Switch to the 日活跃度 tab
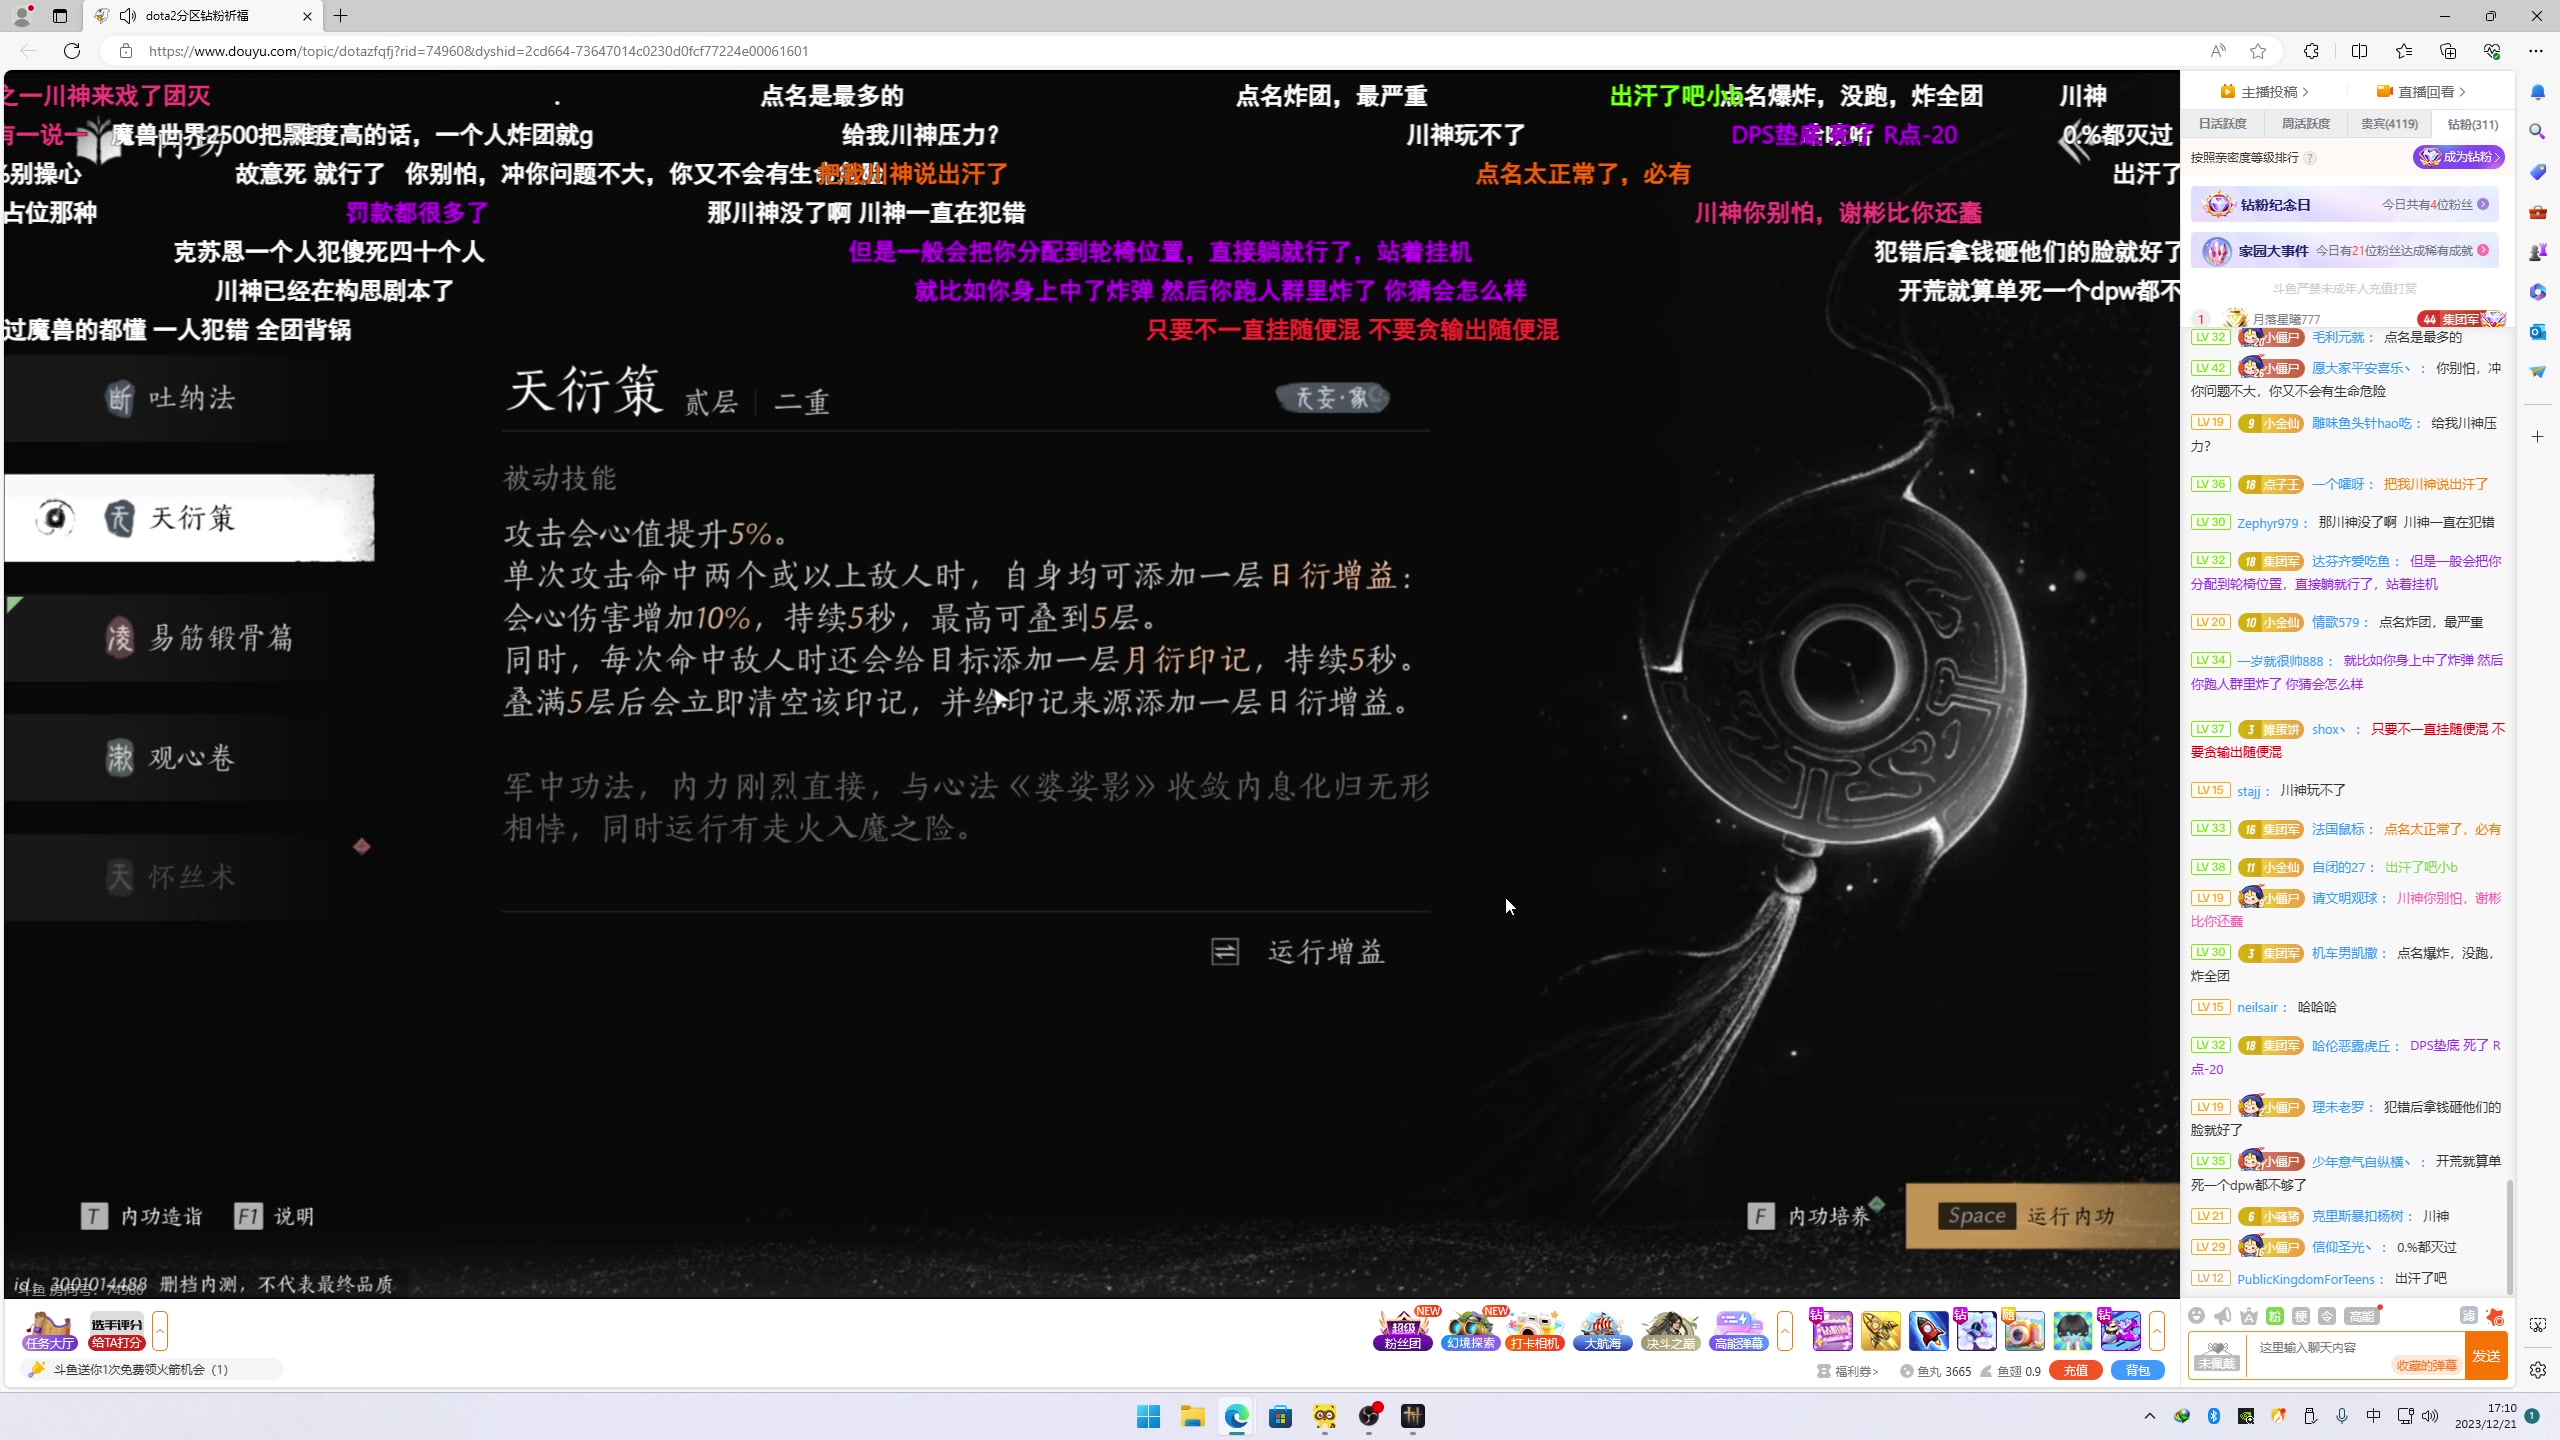Screen dimensions: 2560x1440 click(x=2223, y=124)
